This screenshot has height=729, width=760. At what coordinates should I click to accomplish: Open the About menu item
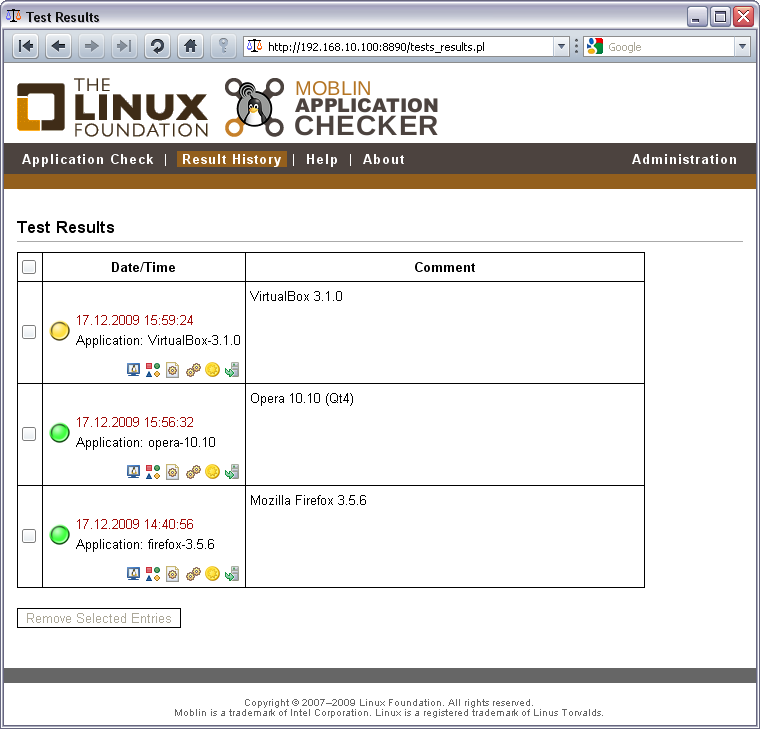click(384, 159)
